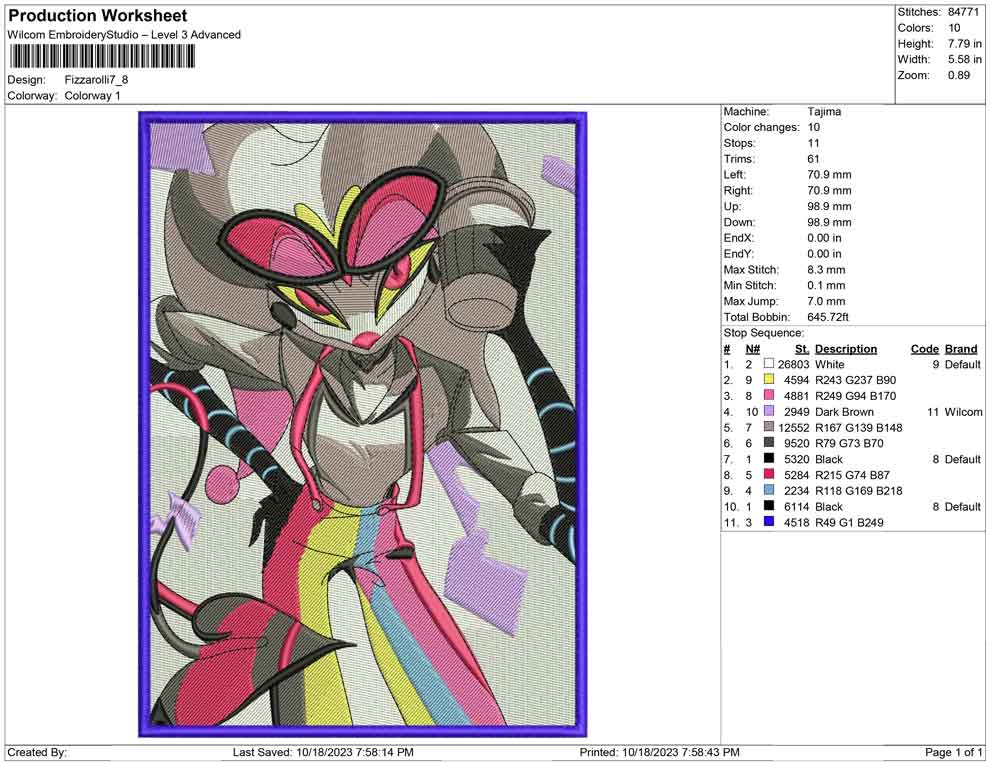Click the Machine value Tajima
This screenshot has width=990, height=762.
click(824, 111)
